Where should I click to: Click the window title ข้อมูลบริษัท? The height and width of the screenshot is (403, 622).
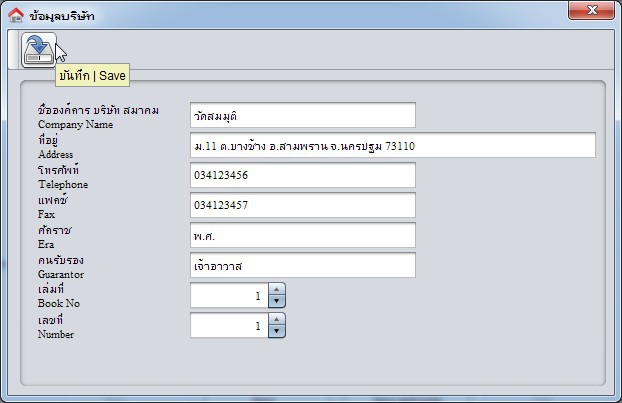pyautogui.click(x=62, y=16)
